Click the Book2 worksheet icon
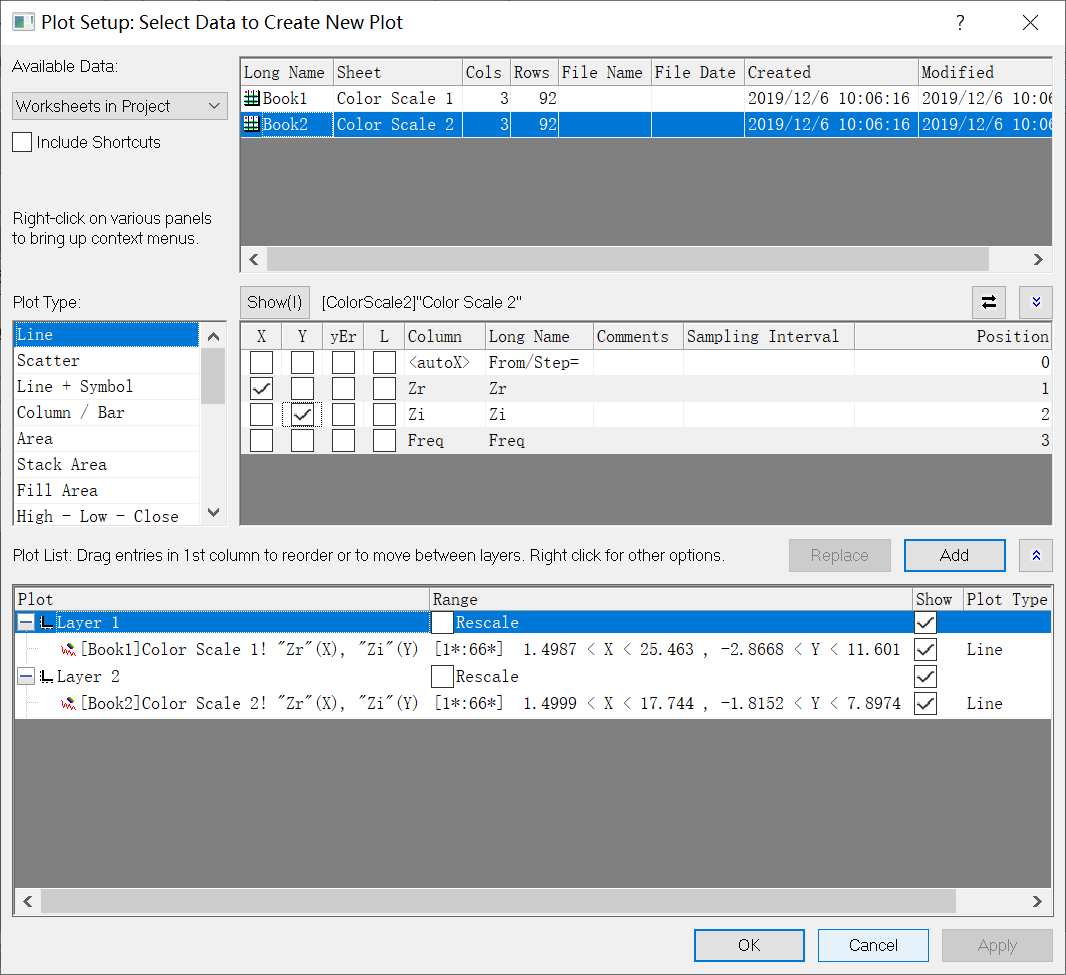This screenshot has height=975, width=1066. 252,124
